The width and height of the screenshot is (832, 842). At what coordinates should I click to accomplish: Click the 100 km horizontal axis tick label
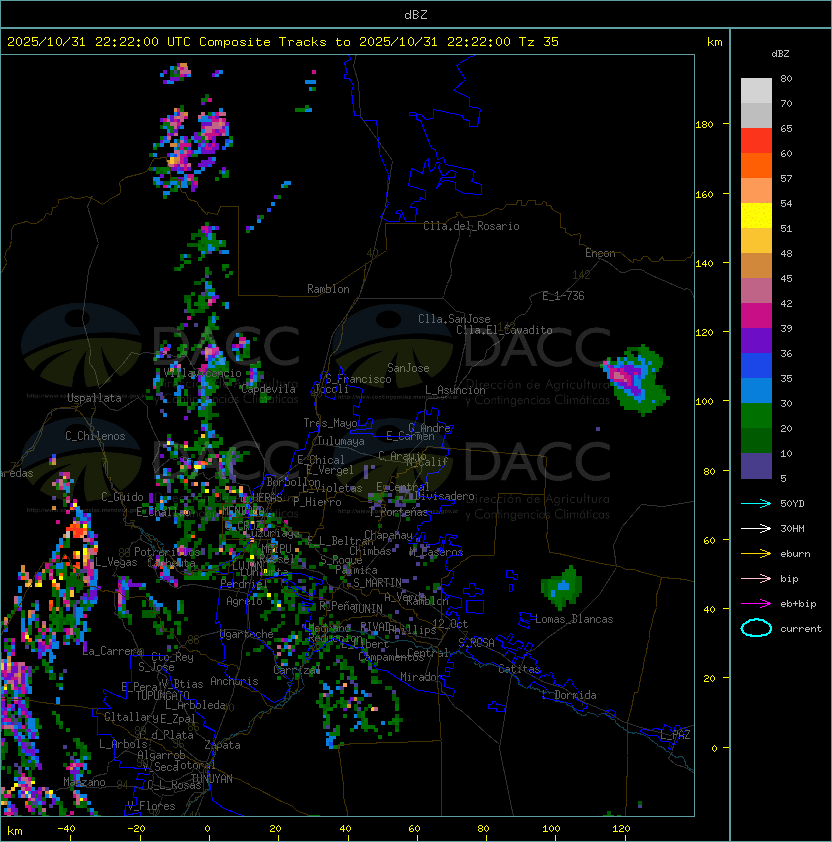pos(551,829)
